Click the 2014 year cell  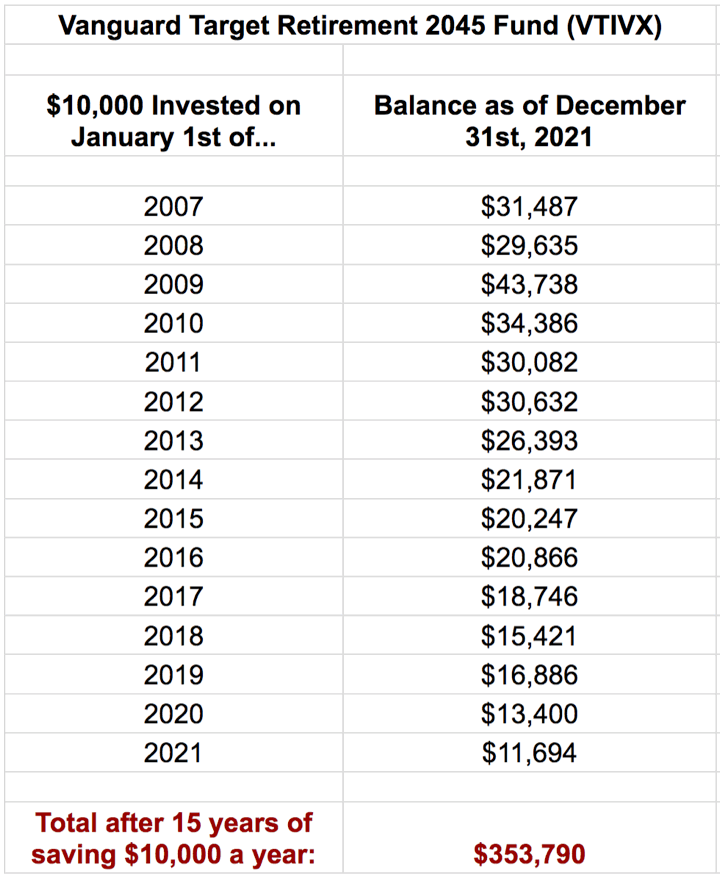[173, 480]
